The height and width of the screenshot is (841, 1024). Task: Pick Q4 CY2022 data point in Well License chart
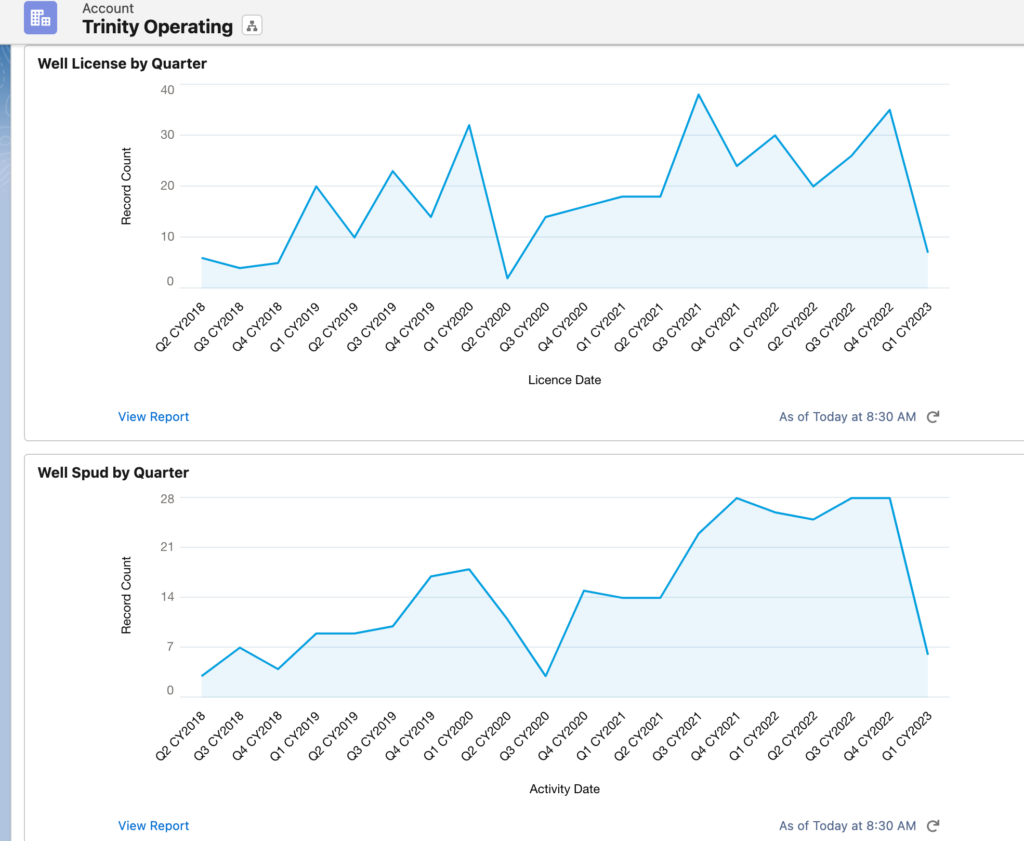pos(889,110)
